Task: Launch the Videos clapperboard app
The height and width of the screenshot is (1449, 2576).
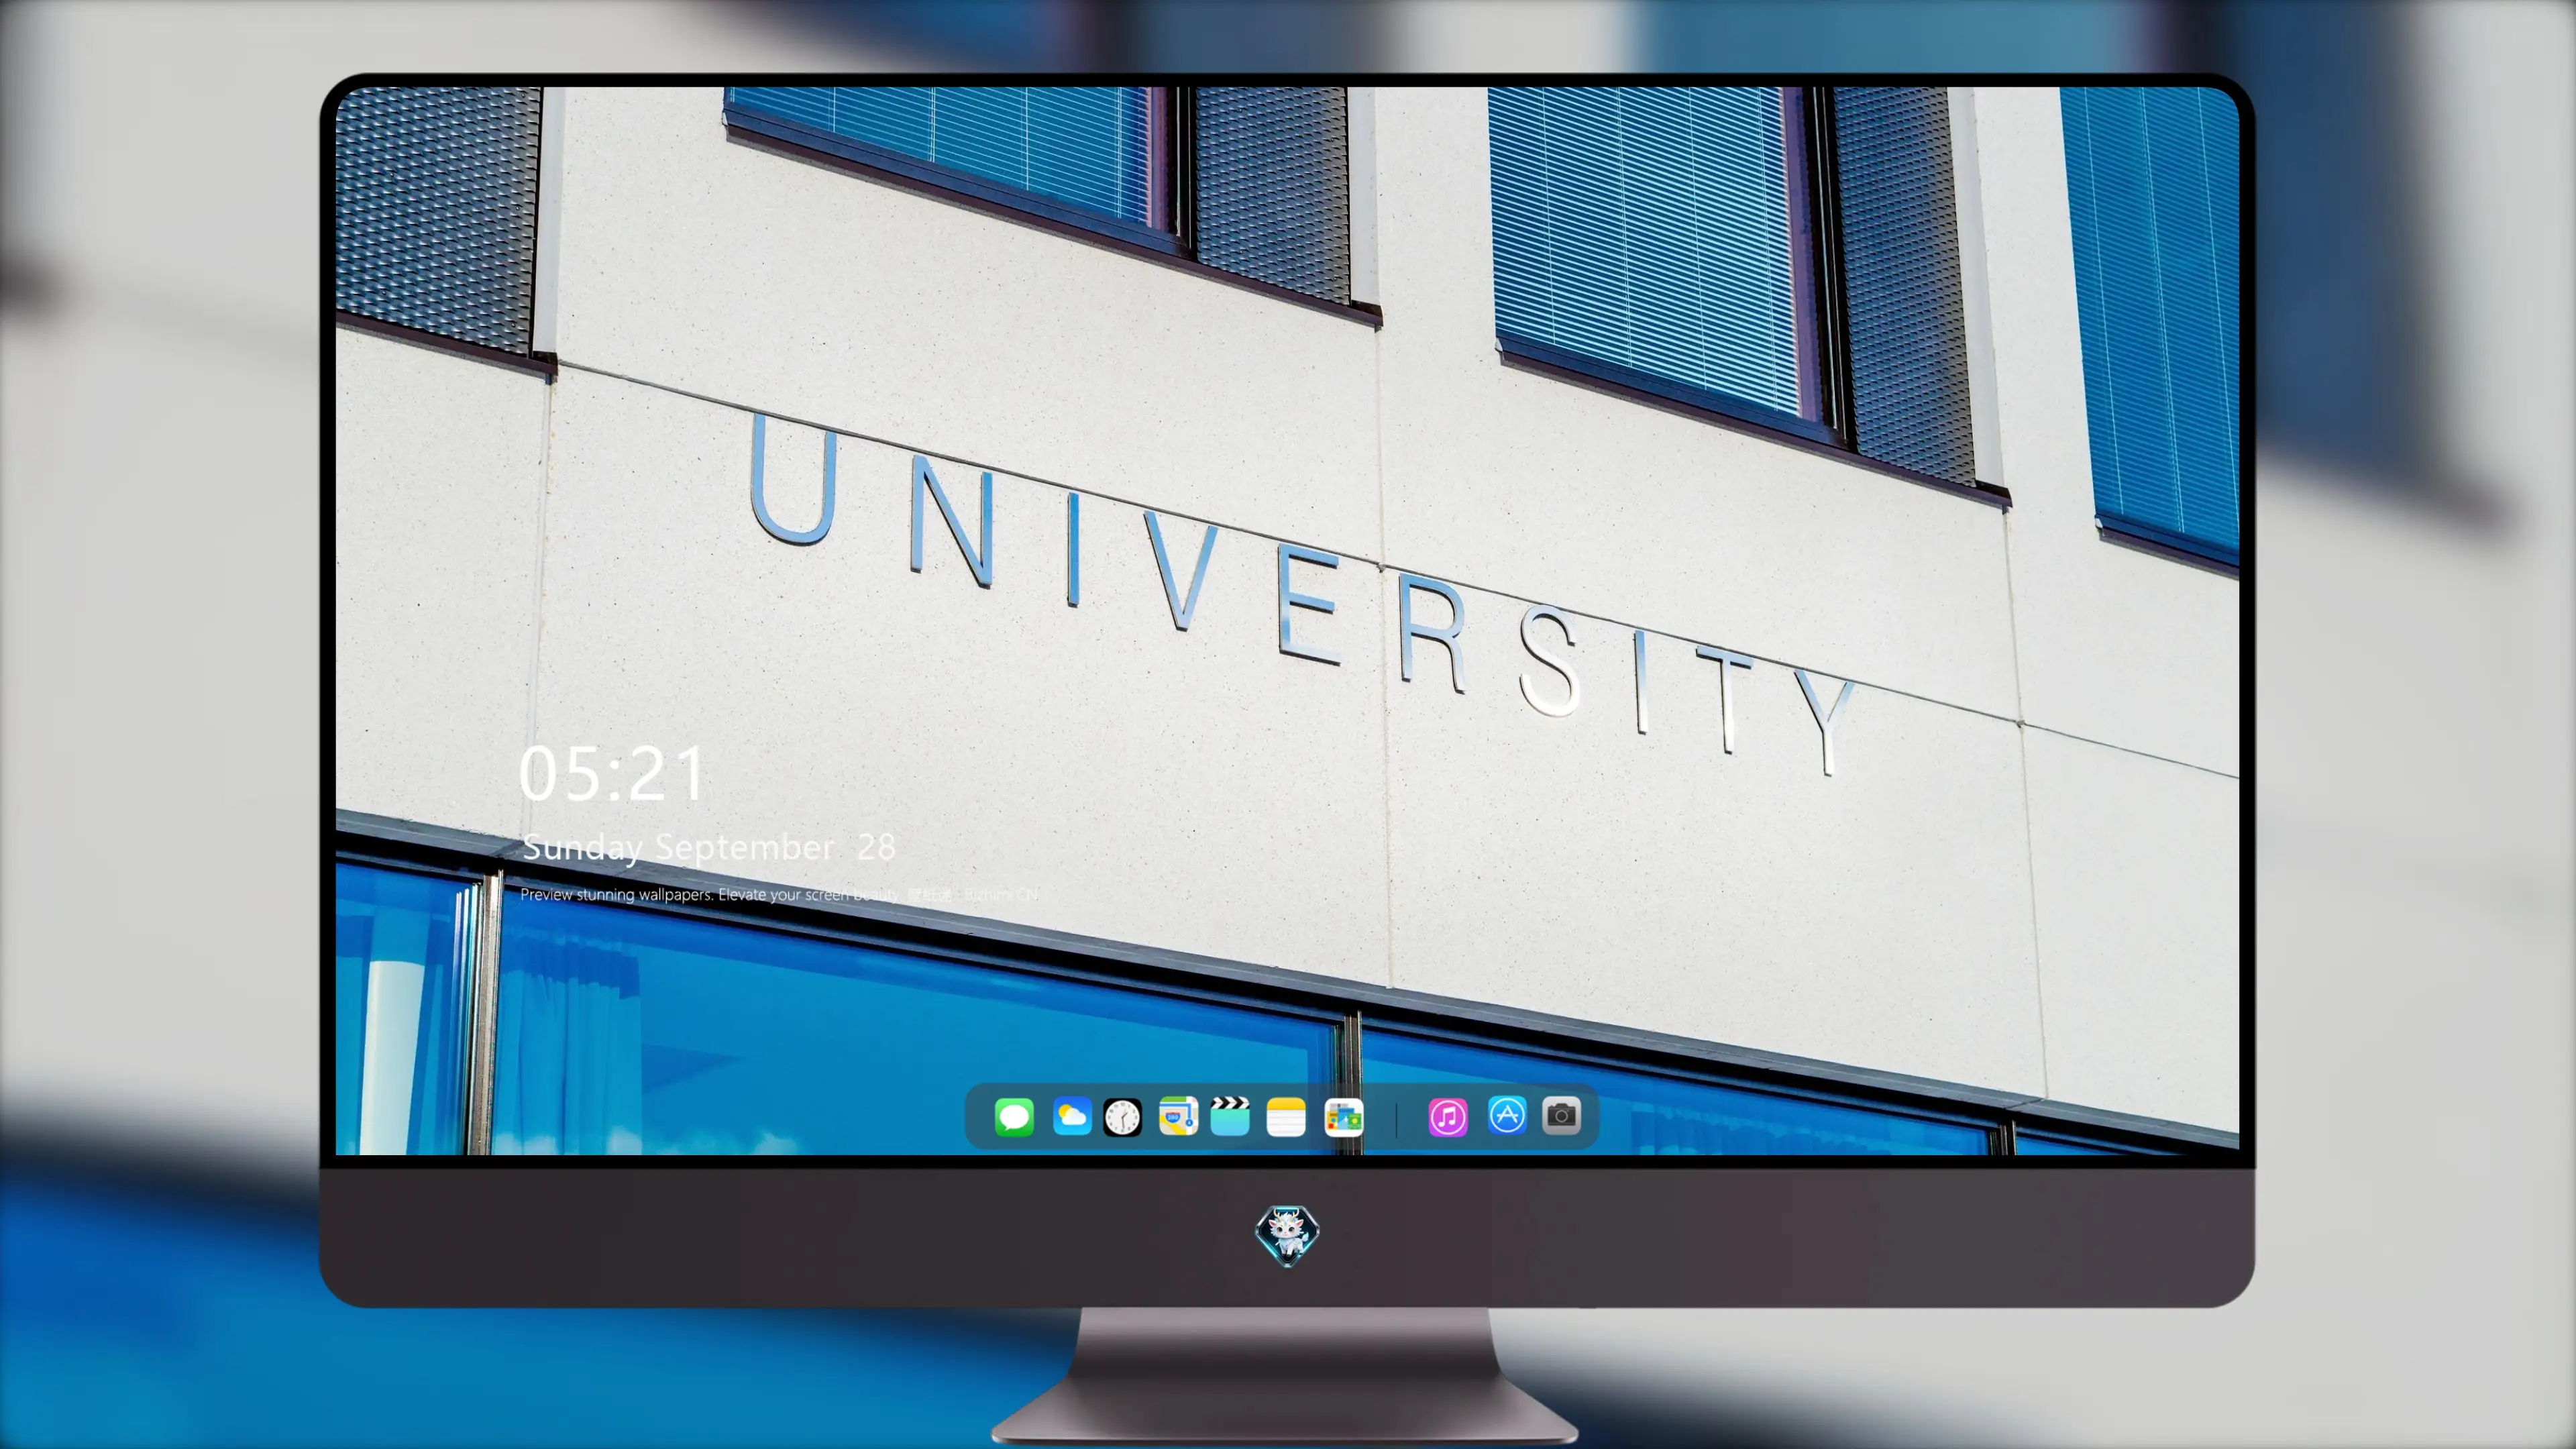Action: pyautogui.click(x=1230, y=1116)
